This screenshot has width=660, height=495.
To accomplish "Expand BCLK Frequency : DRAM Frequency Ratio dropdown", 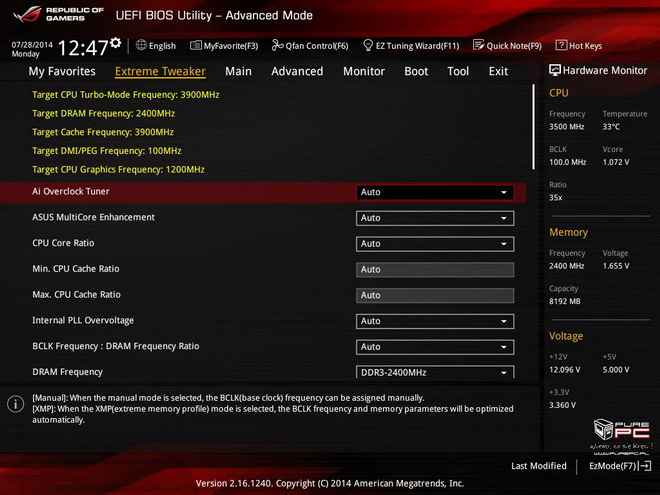I will (x=435, y=347).
